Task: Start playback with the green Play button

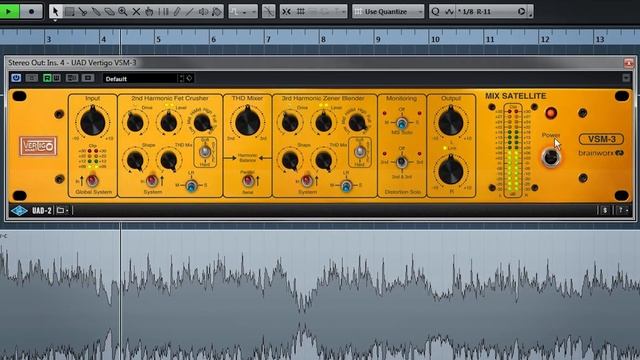Action: (10, 11)
